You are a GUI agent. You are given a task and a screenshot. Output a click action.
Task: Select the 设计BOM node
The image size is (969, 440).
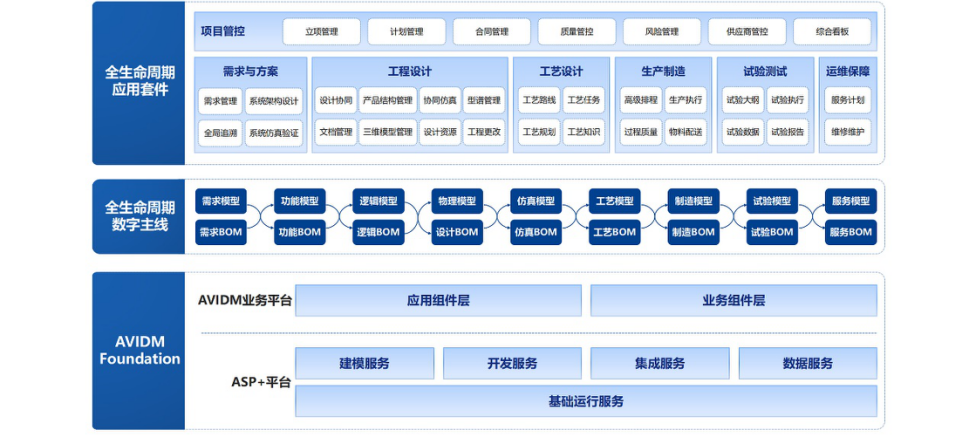[457, 232]
